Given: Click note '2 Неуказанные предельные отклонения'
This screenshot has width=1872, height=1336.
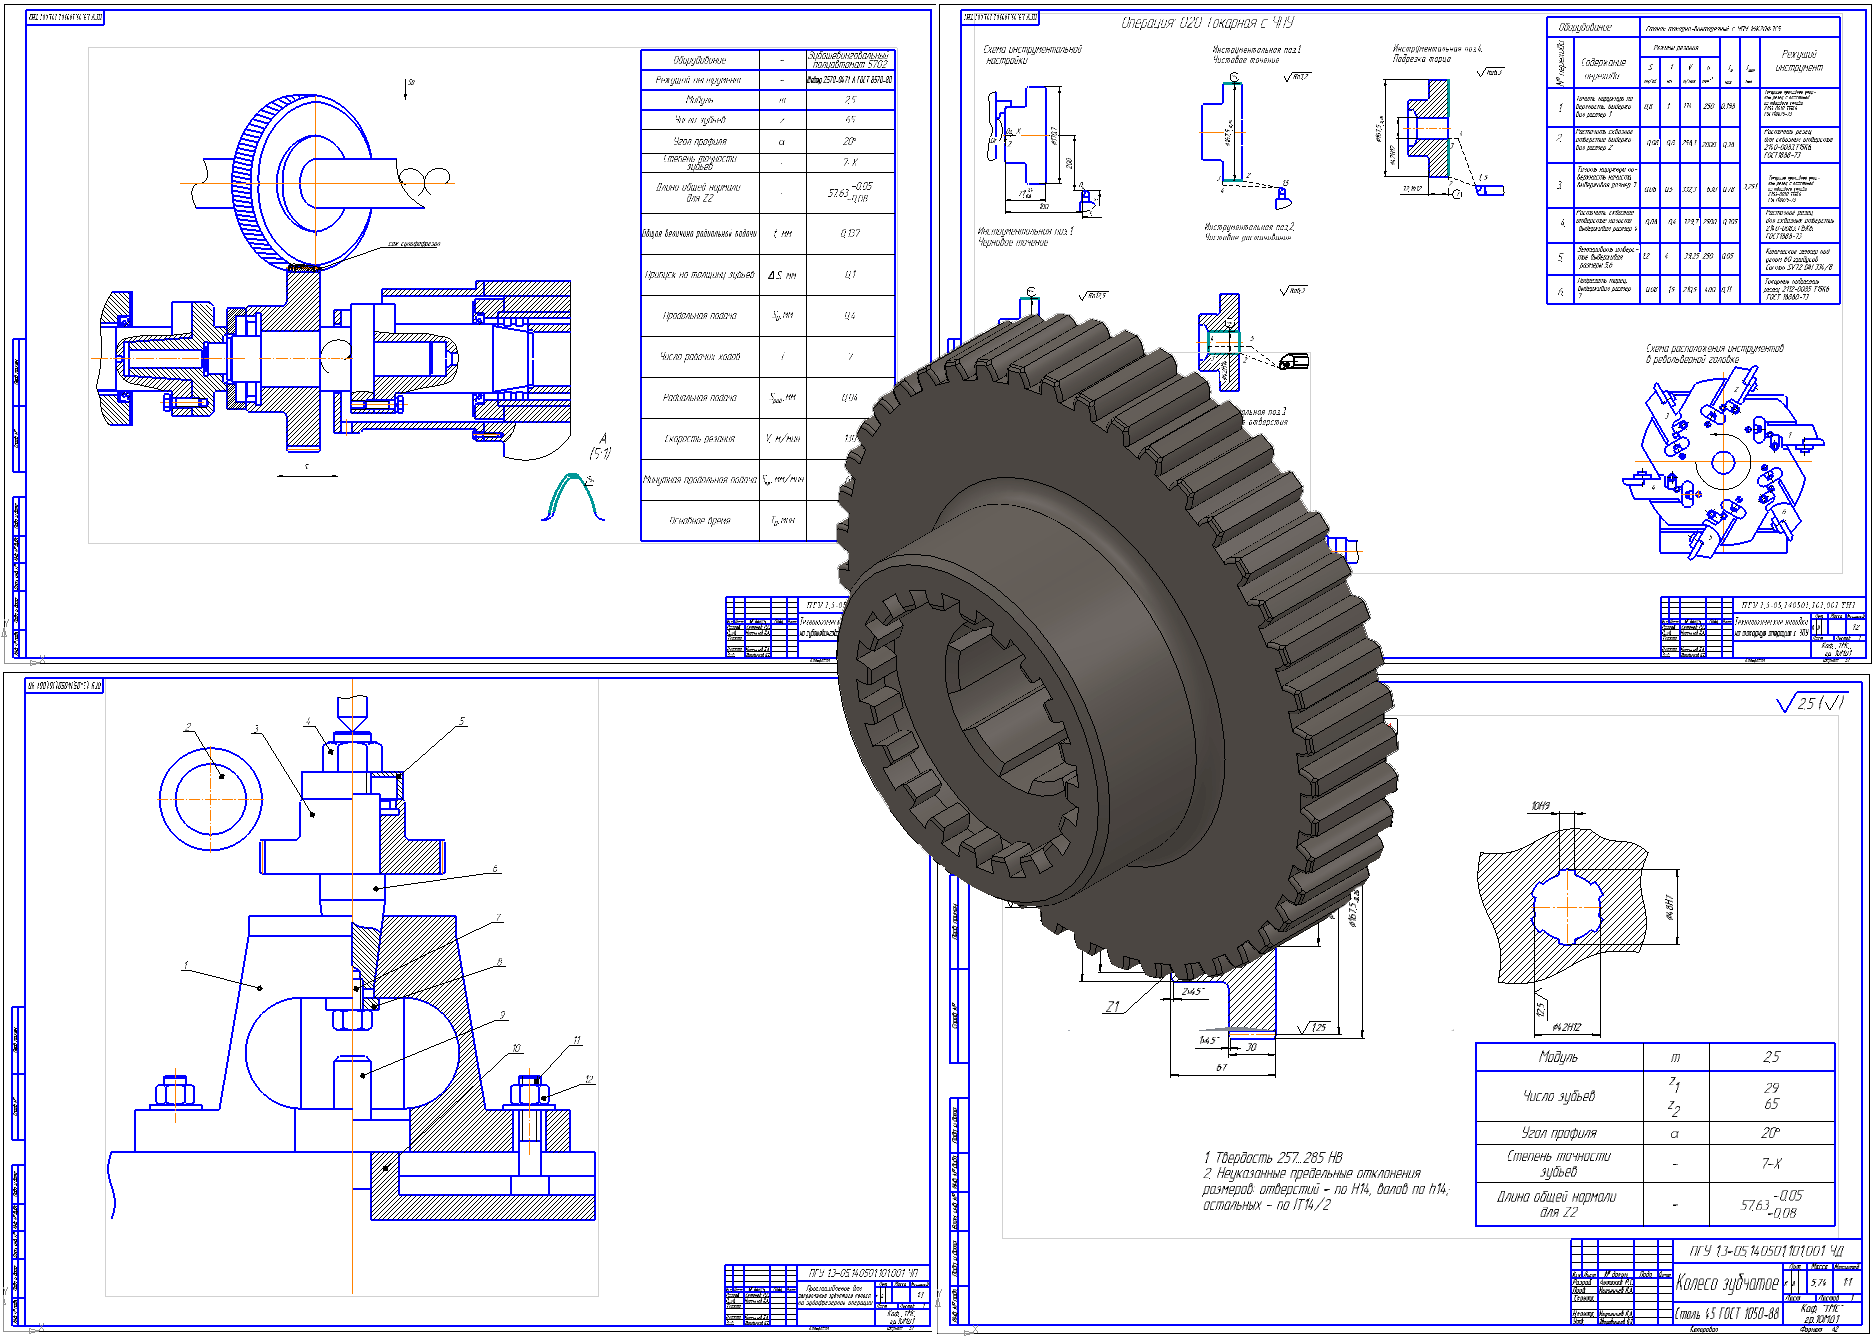Looking at the screenshot, I should [x=1311, y=1173].
